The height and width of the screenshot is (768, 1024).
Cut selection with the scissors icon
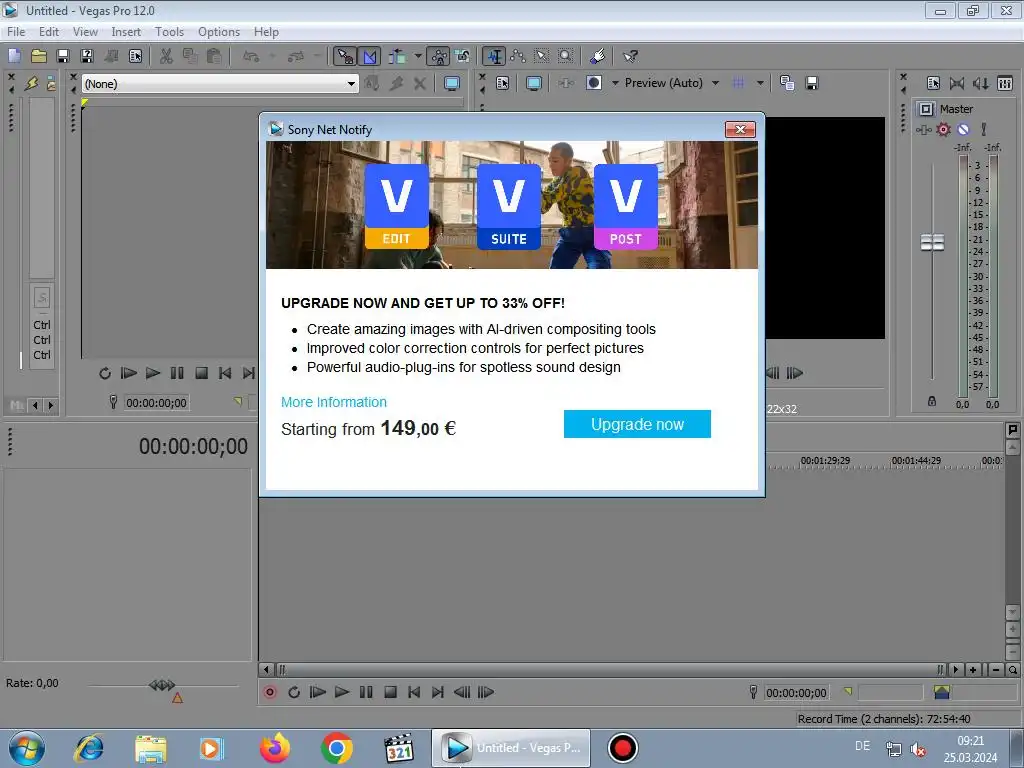coord(166,56)
